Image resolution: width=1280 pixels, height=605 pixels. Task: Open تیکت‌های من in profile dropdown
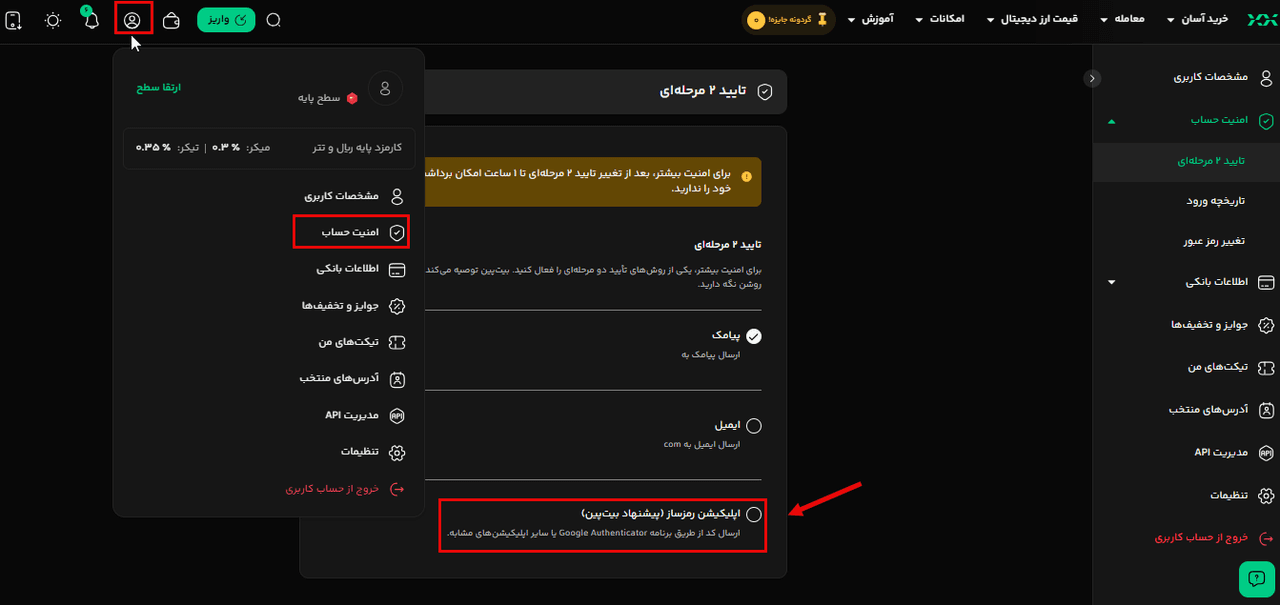(362, 342)
